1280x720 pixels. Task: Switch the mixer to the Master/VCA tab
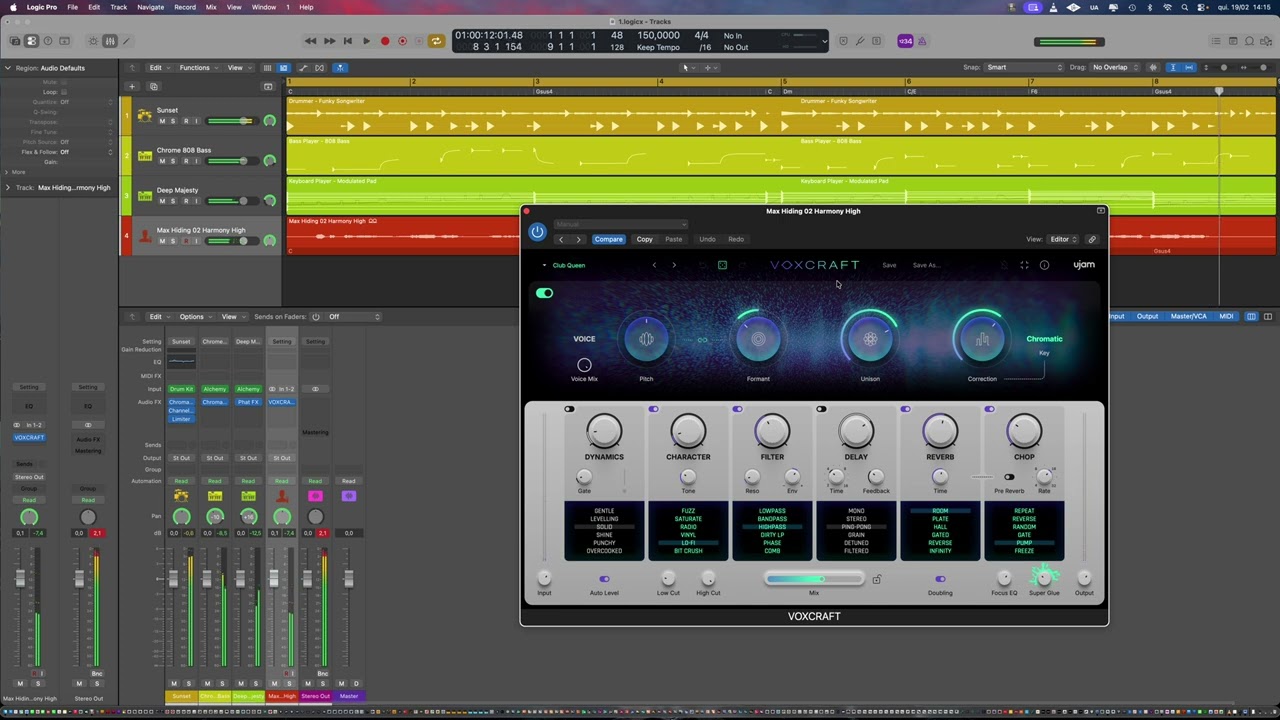[x=1188, y=317]
